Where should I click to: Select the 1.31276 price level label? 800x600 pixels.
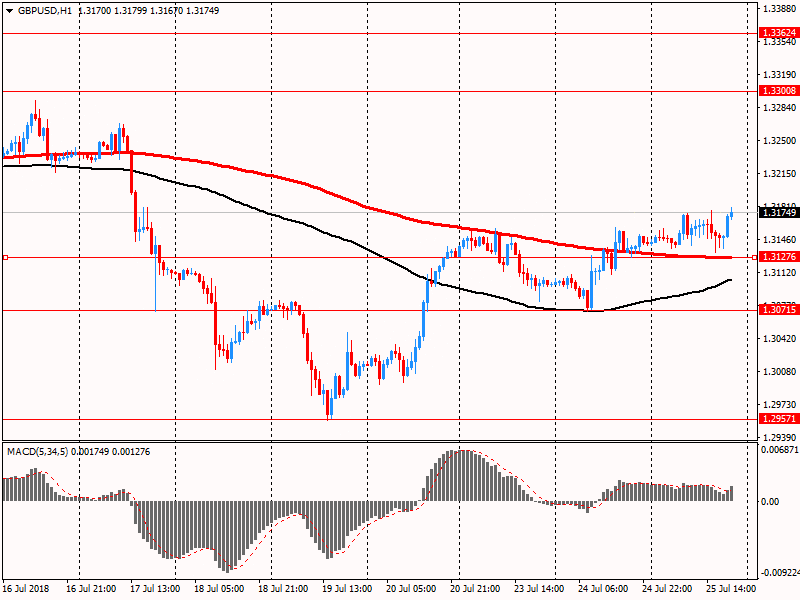779,257
